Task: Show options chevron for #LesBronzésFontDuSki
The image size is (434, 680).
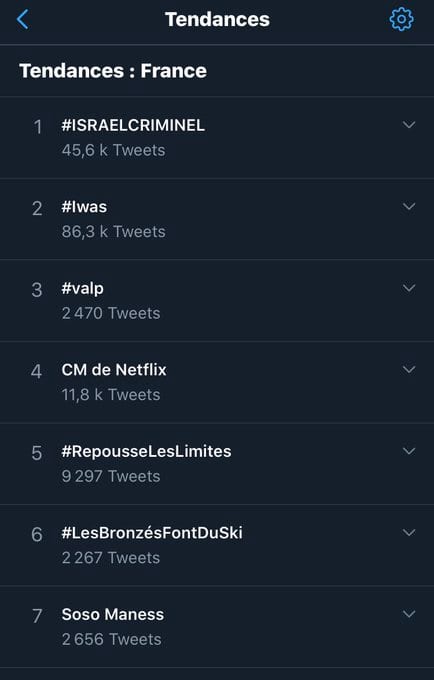Action: tap(409, 533)
